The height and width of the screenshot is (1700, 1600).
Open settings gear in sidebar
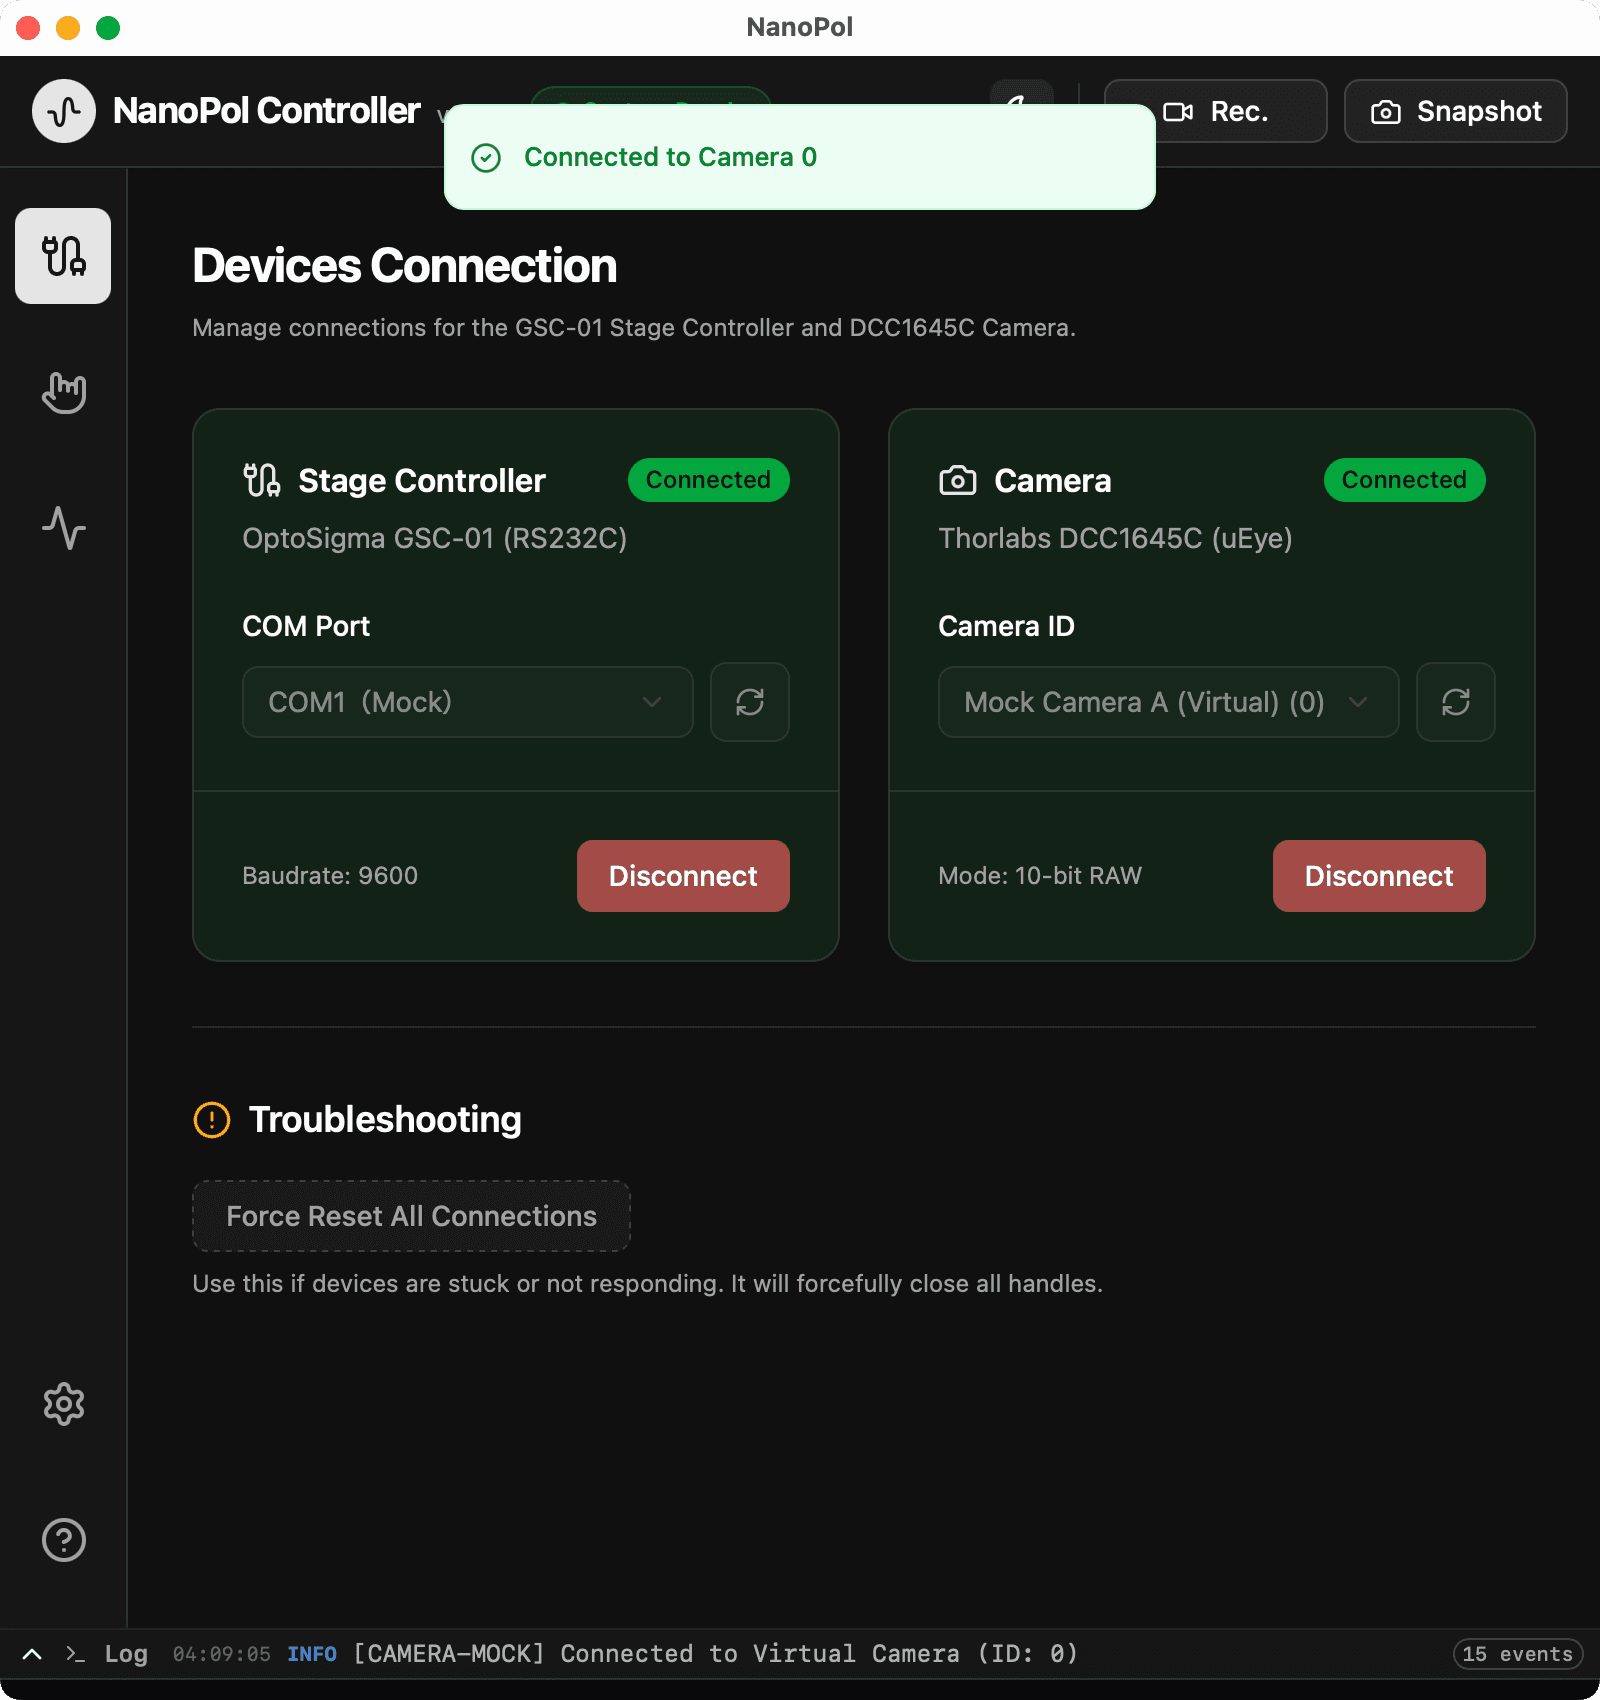(x=63, y=1404)
